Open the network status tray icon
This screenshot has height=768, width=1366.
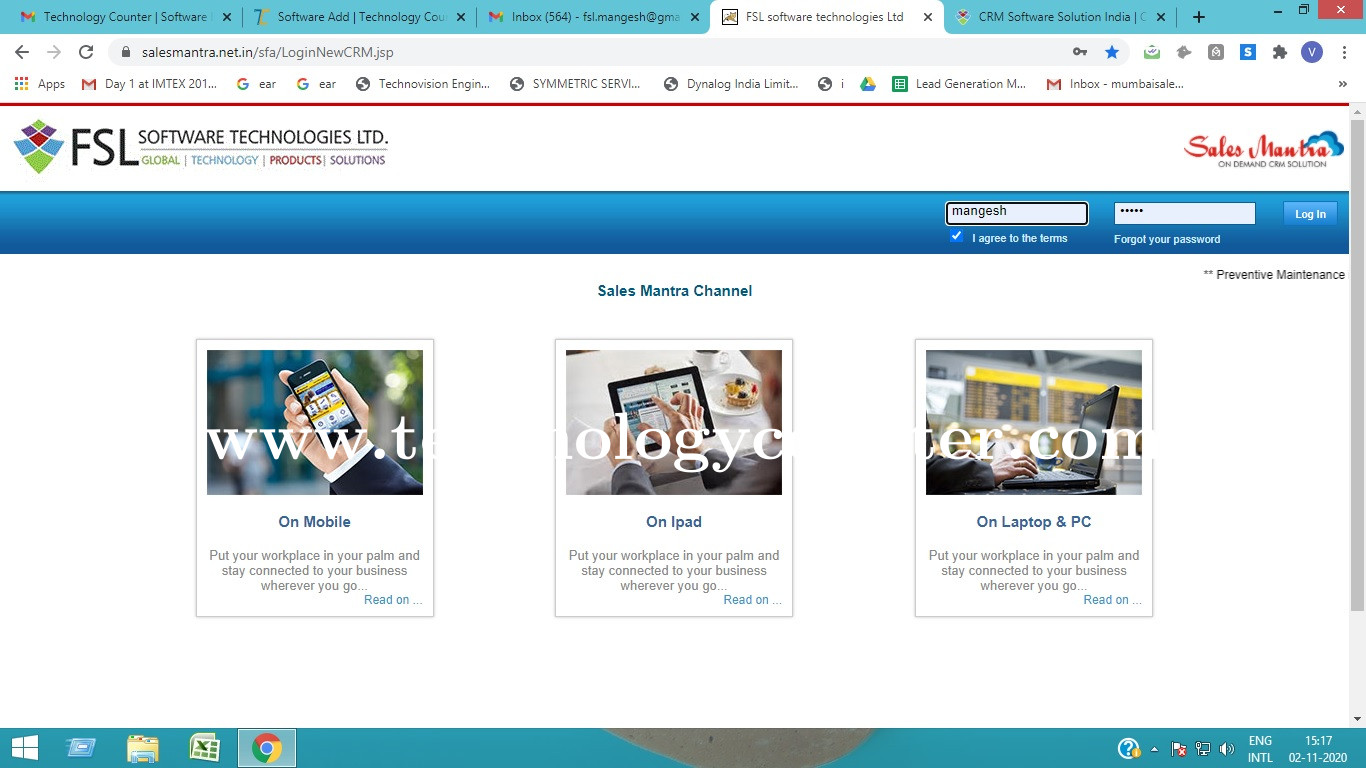(1203, 749)
